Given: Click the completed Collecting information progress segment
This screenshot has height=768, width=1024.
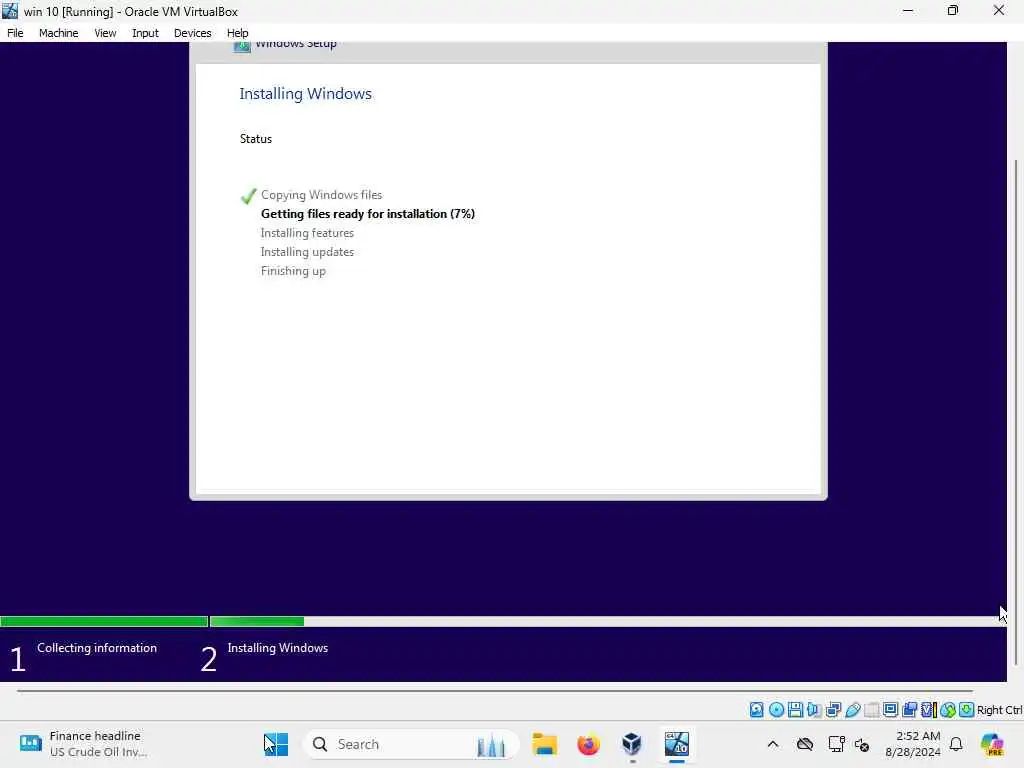Looking at the screenshot, I should tap(104, 622).
